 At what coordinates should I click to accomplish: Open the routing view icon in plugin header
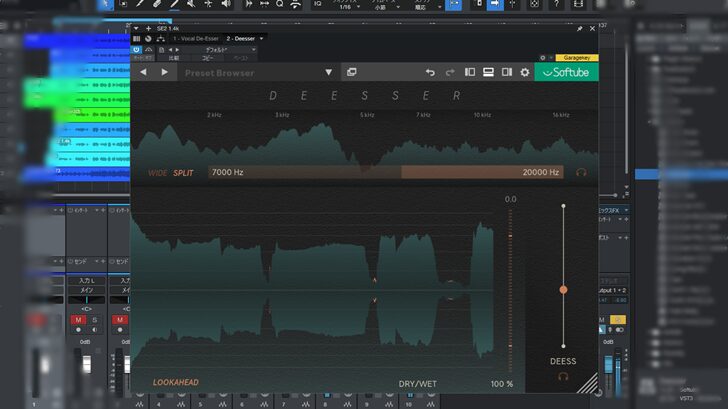[x=161, y=39]
